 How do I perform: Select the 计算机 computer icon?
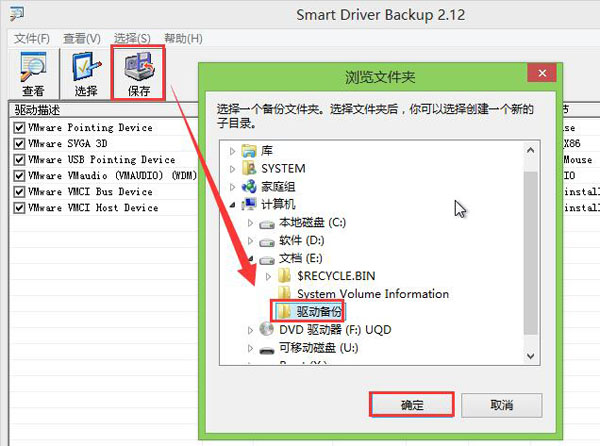pos(249,204)
